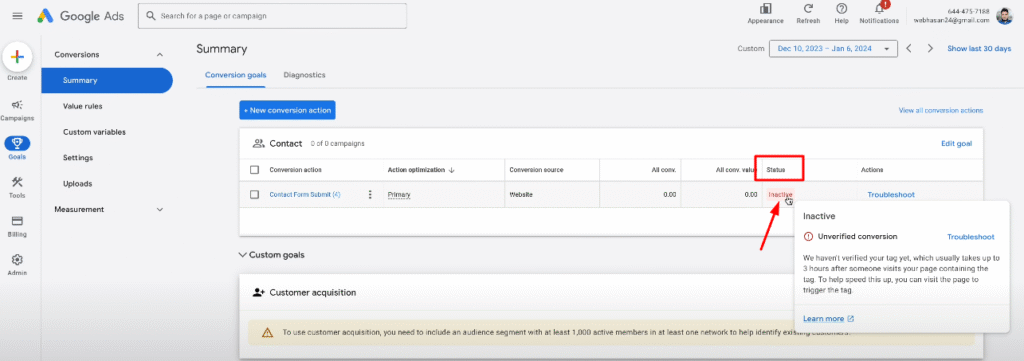Image resolution: width=1024 pixels, height=361 pixels.
Task: Expand the Measurement sidebar section
Action: 160,210
